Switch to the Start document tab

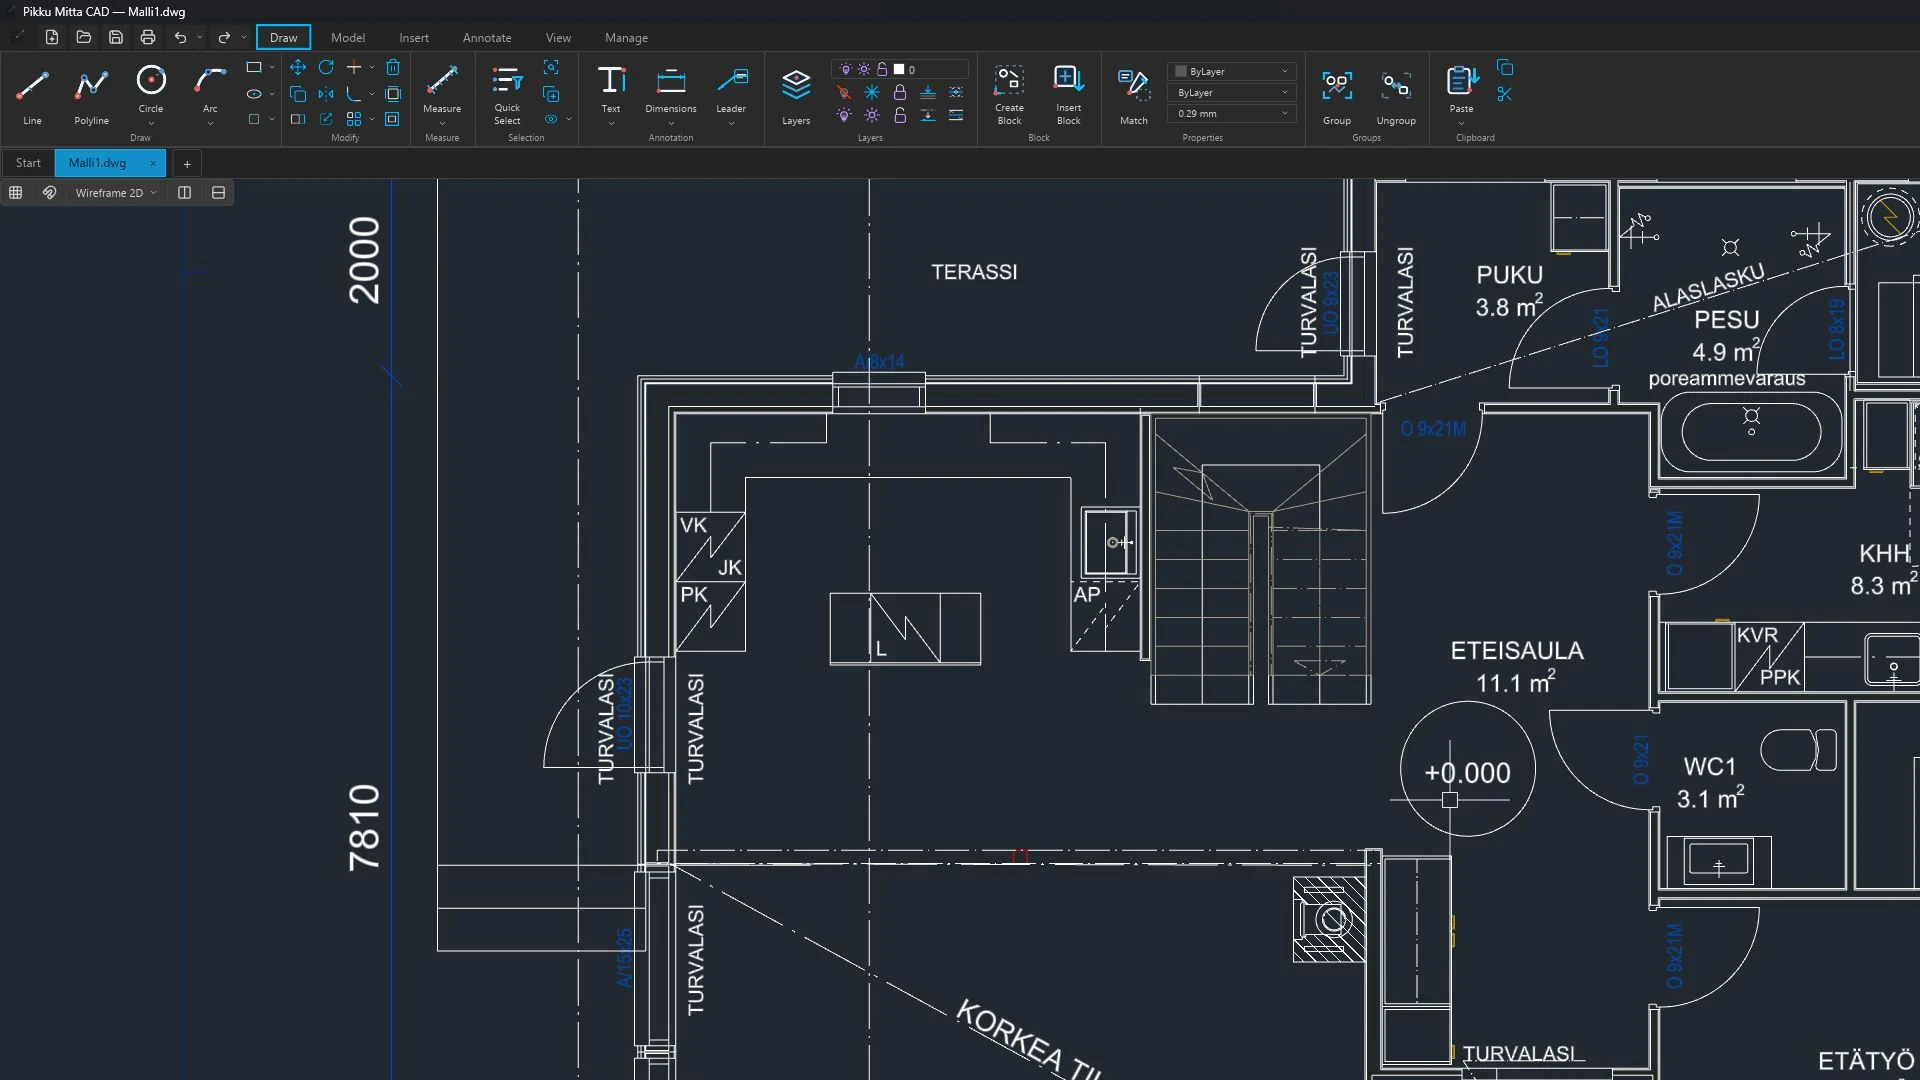click(28, 163)
